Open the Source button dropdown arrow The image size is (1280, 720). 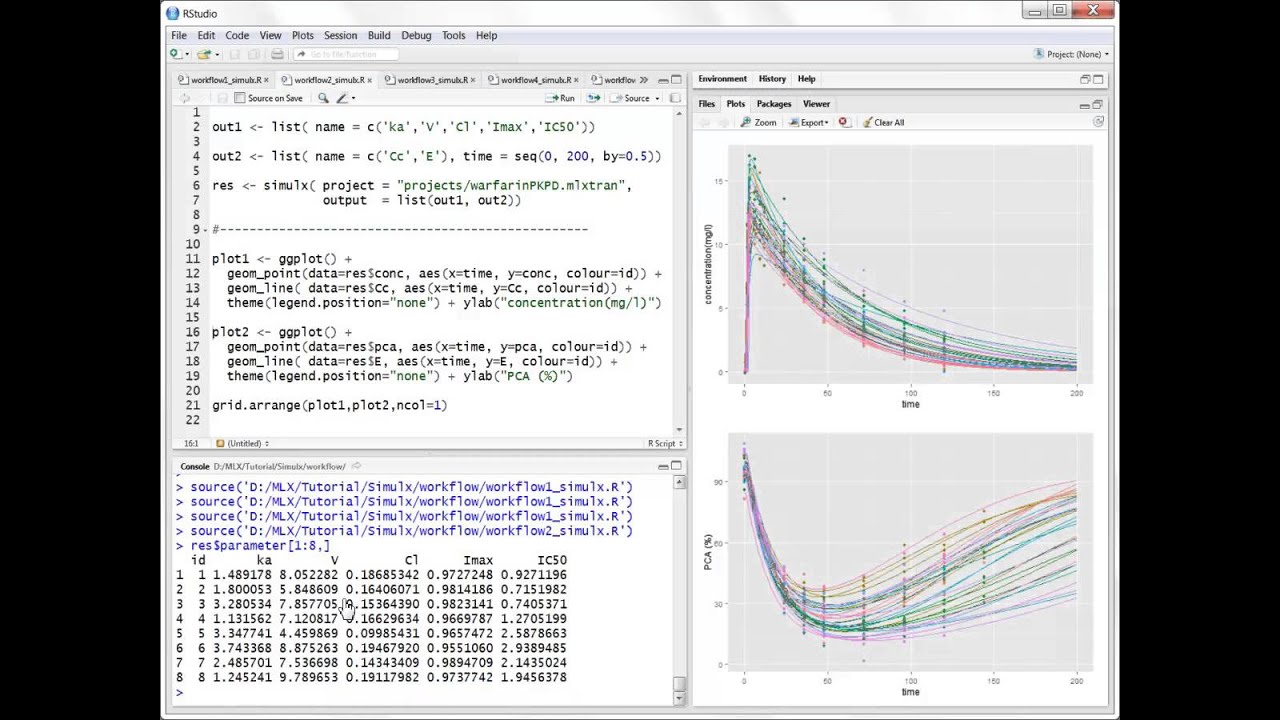coord(657,98)
